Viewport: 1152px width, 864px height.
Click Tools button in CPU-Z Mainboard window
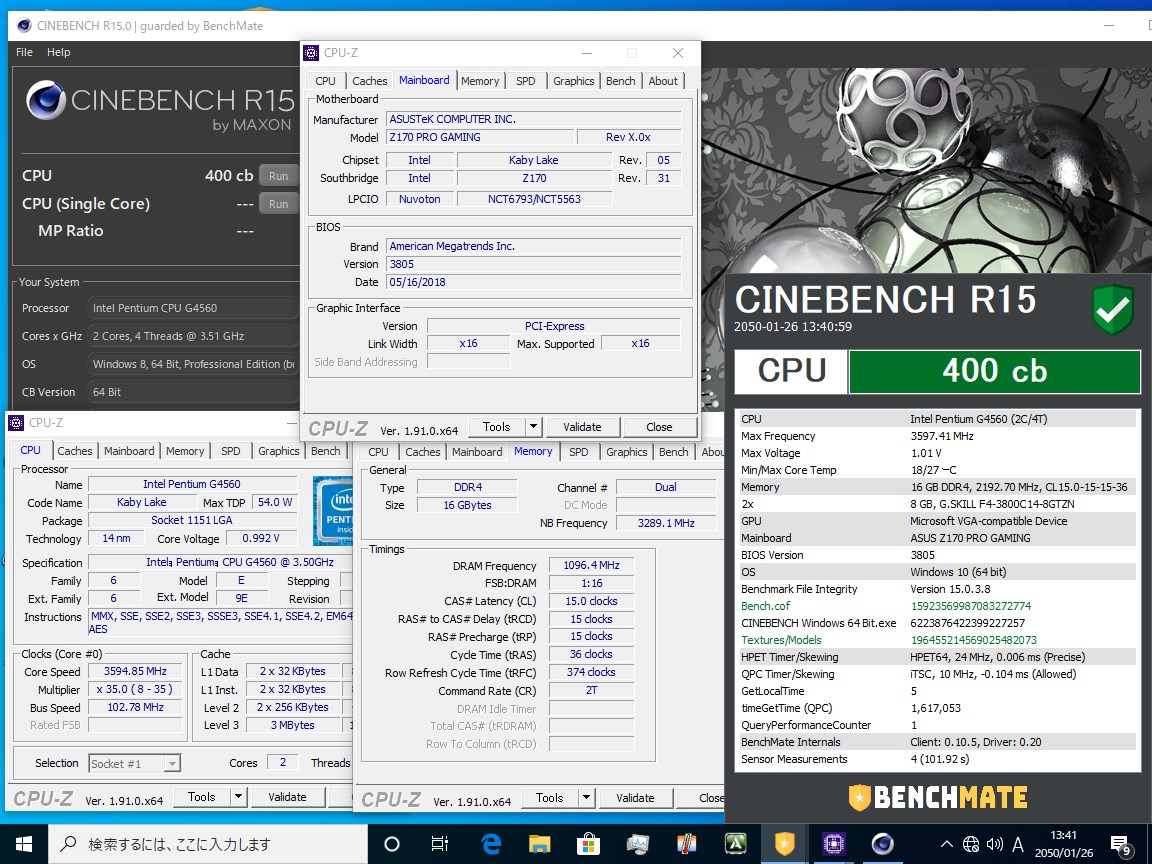coord(497,427)
